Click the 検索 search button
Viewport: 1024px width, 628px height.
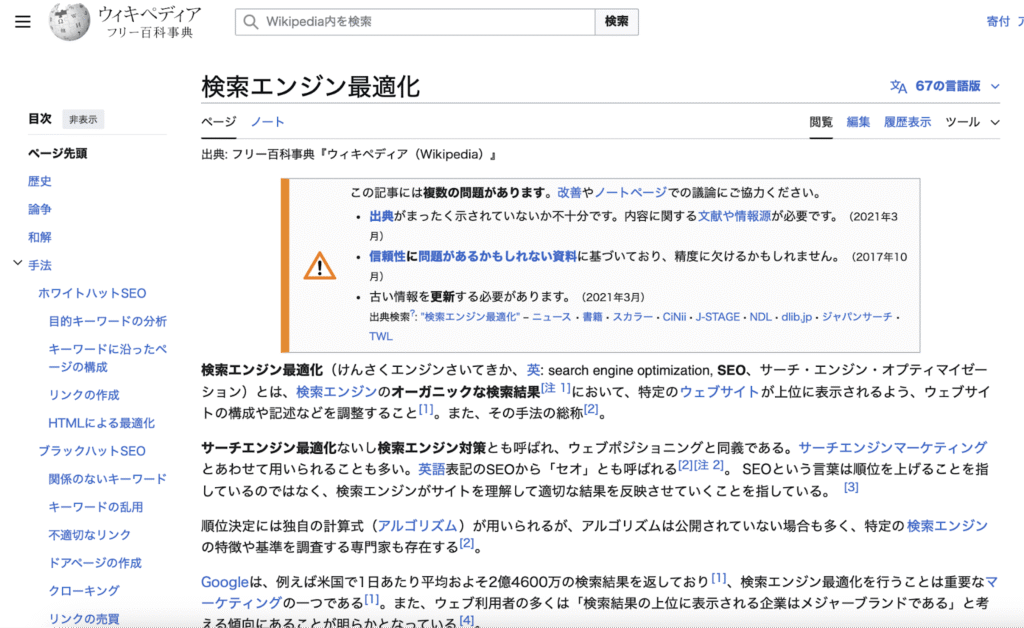coord(616,22)
